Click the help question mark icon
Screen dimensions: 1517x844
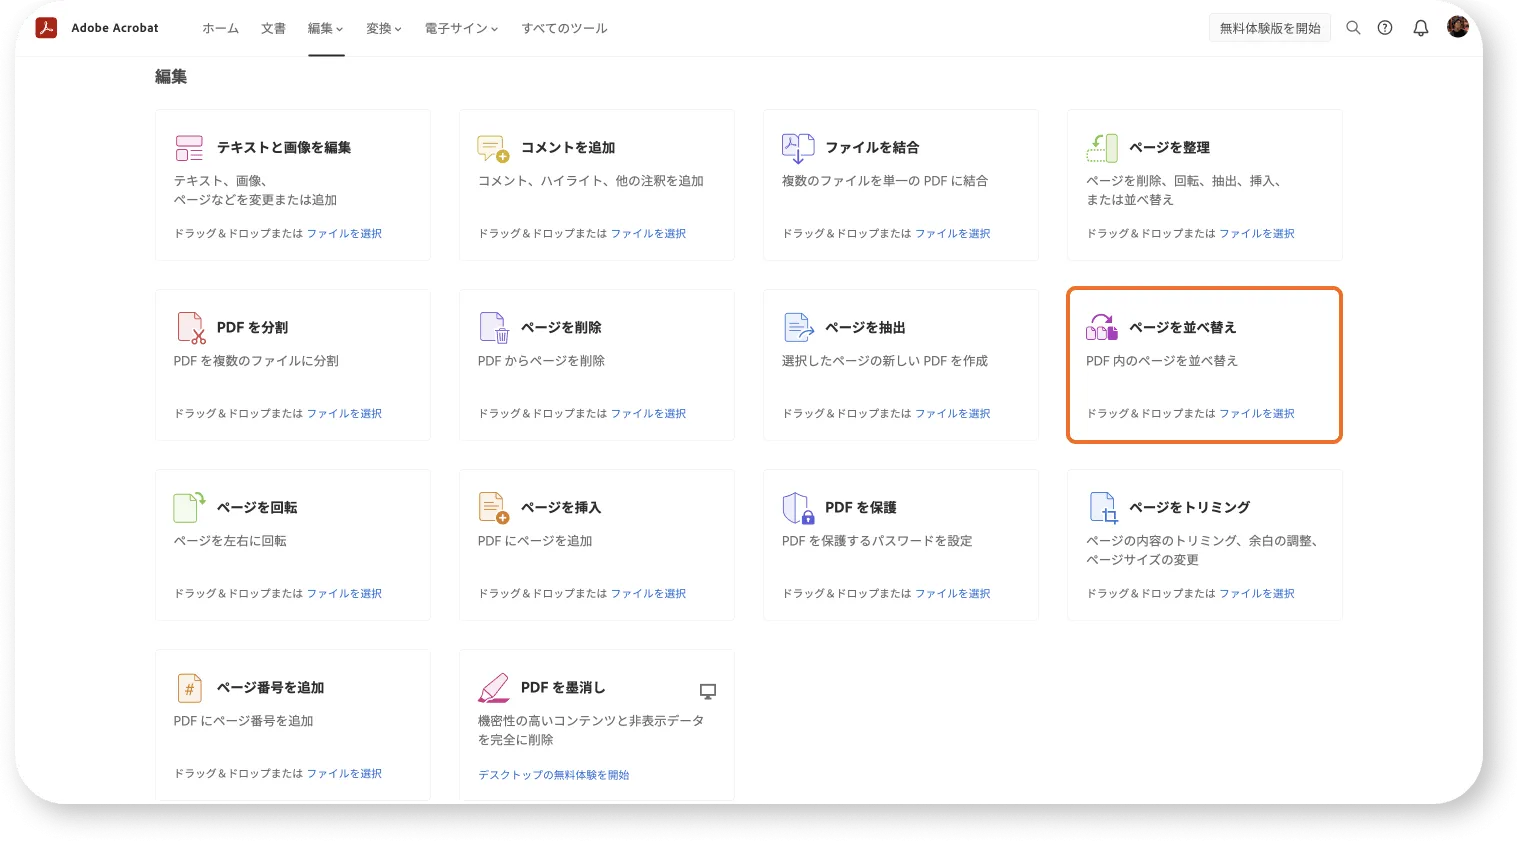click(1385, 28)
